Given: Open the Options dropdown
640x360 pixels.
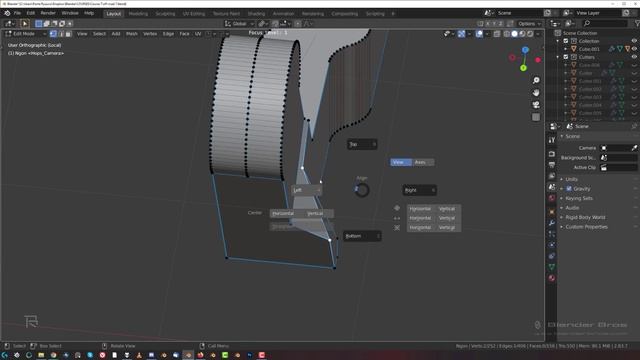Looking at the screenshot, I should point(529,24).
